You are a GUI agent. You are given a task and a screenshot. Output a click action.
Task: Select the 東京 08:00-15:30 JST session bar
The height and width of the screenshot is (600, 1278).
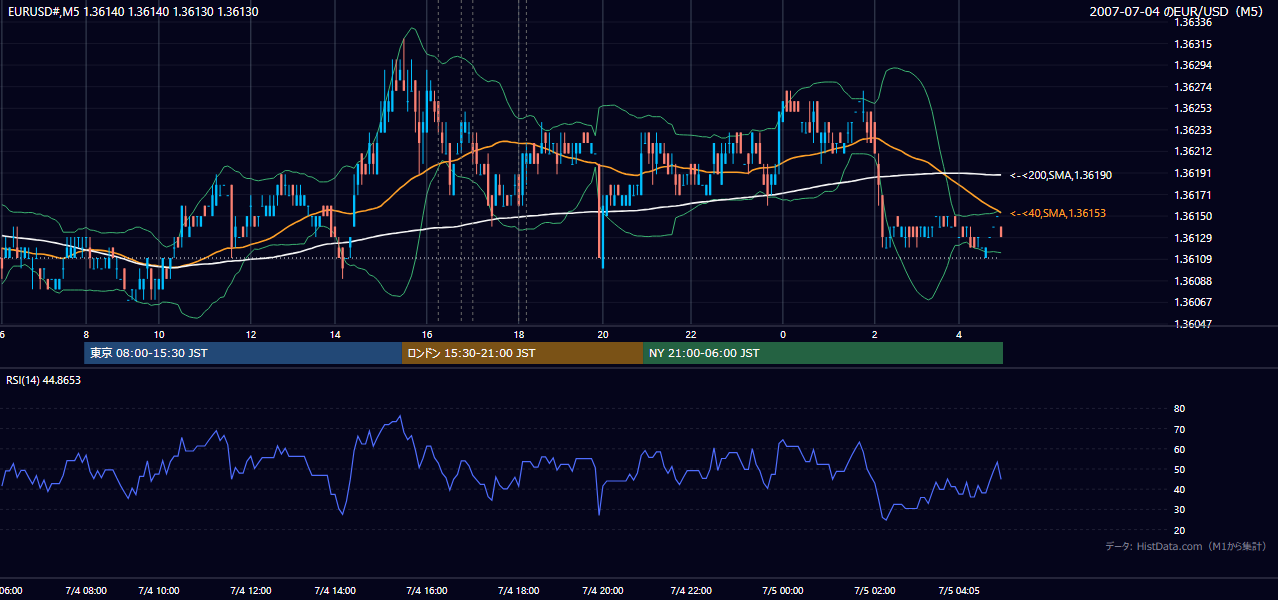(243, 353)
